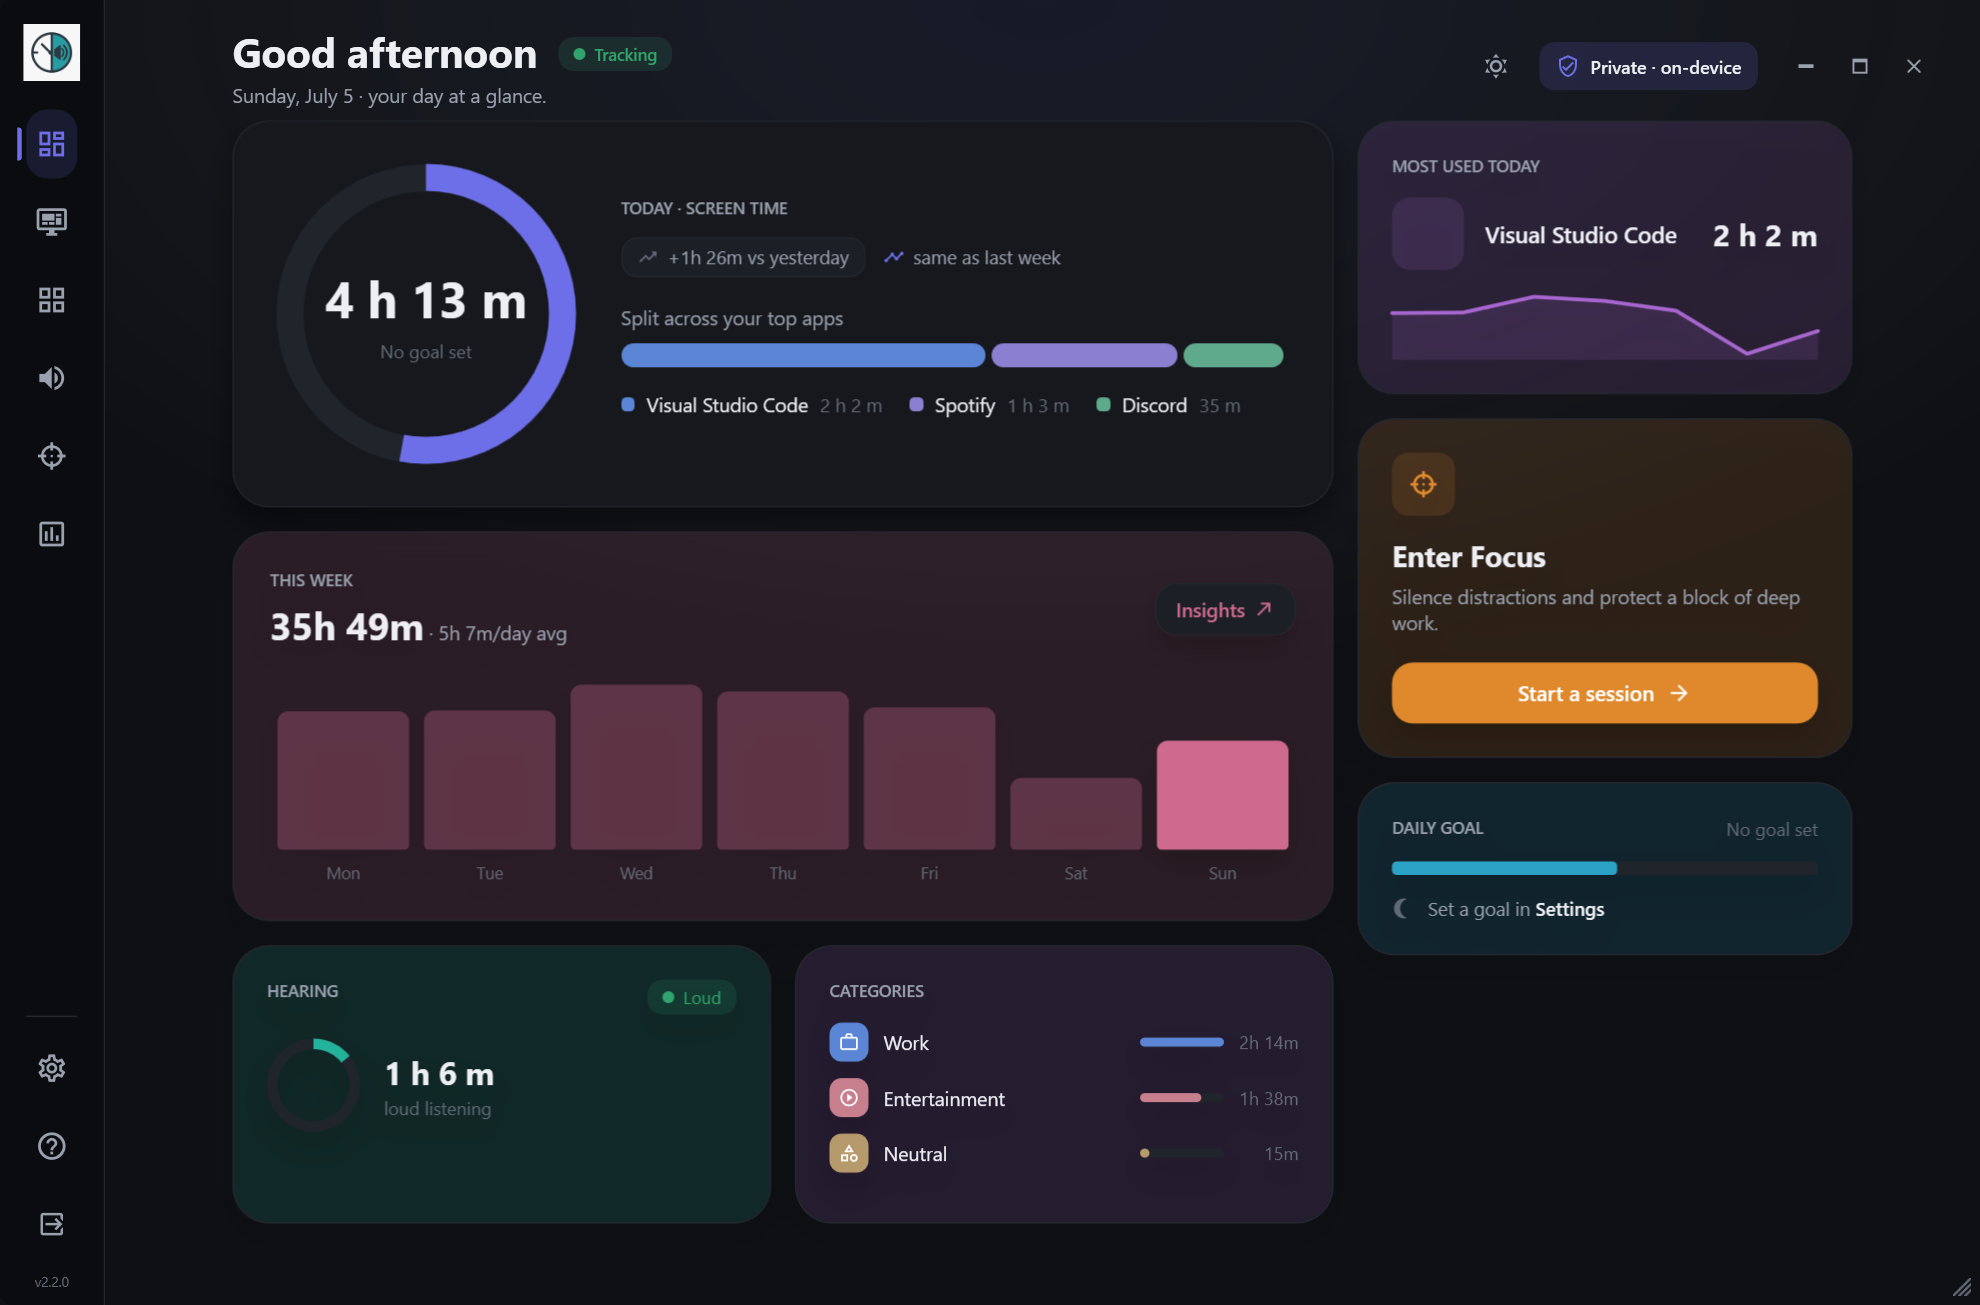The image size is (1980, 1305).
Task: Open the reports chart sidebar icon
Action: [x=52, y=534]
